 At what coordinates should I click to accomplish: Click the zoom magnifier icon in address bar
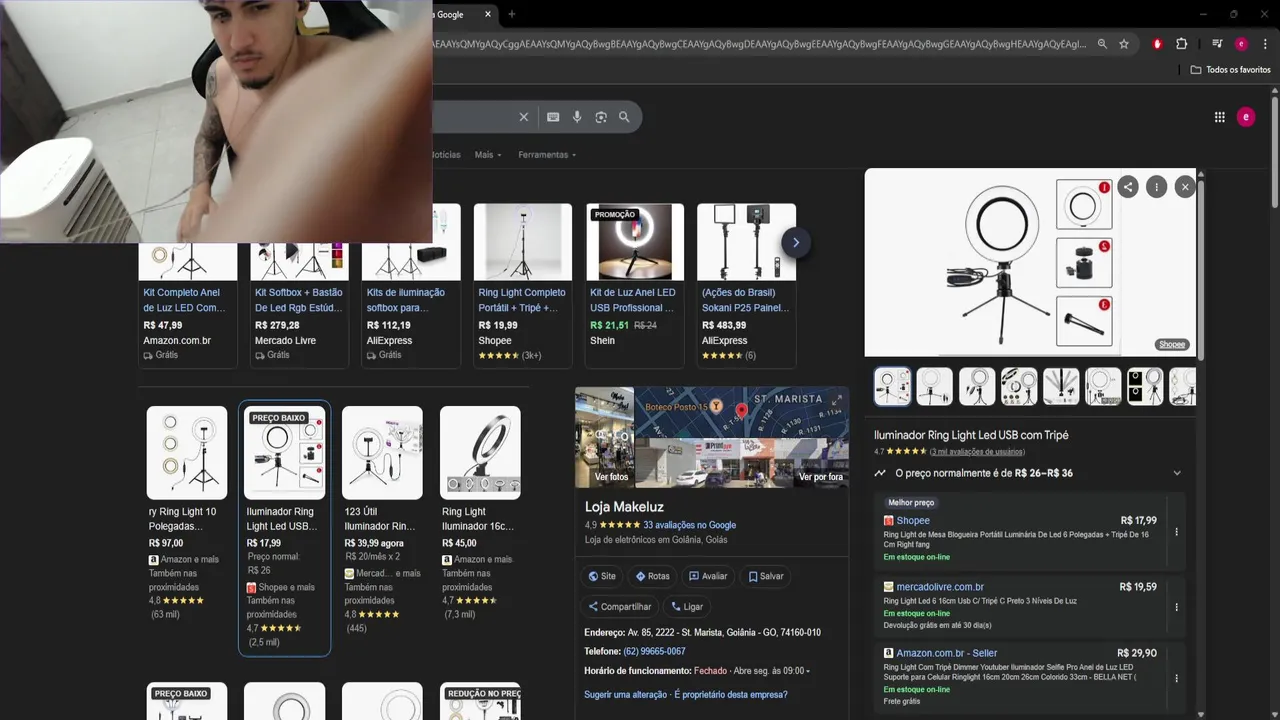tap(1102, 44)
